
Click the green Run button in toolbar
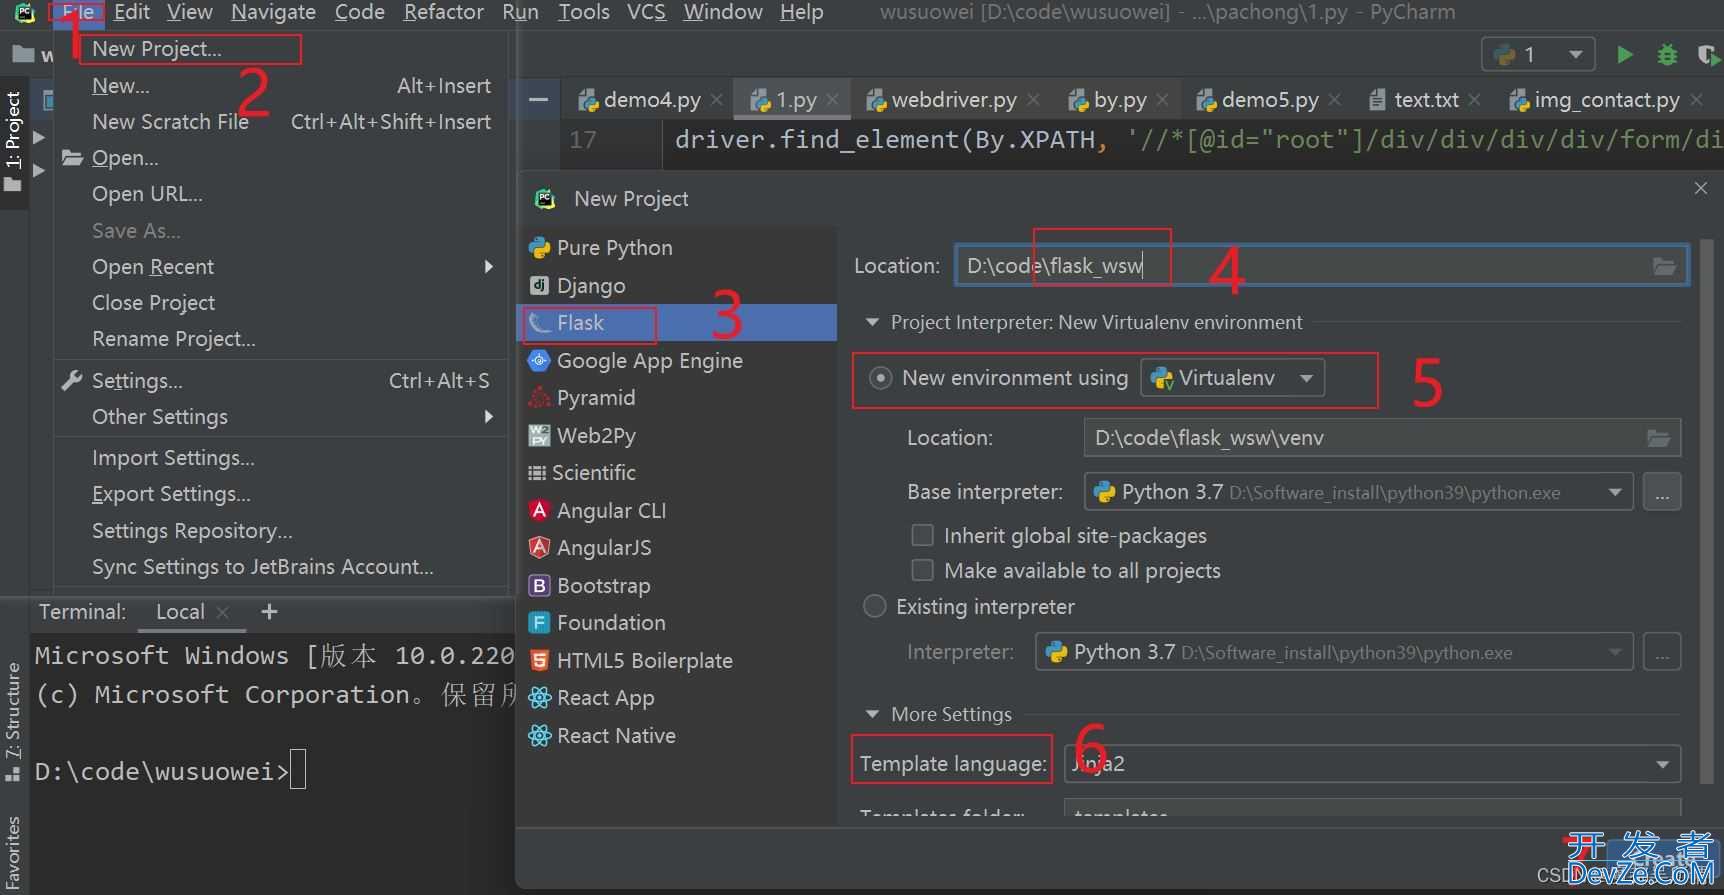pyautogui.click(x=1625, y=55)
